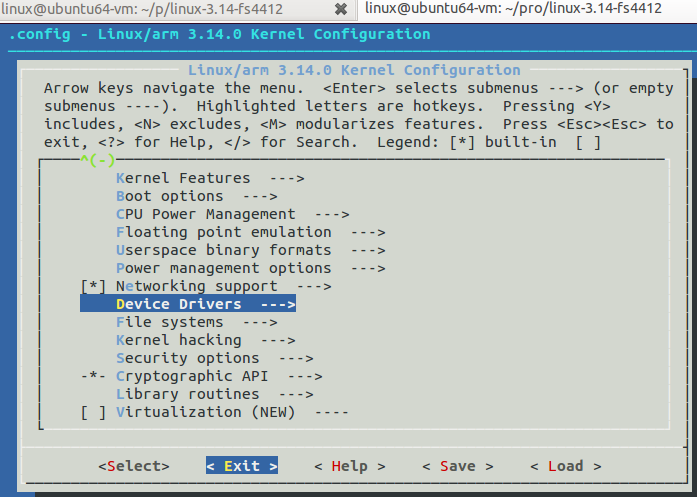
Task: Click the ---> arrow after Security options
Action: [296, 359]
